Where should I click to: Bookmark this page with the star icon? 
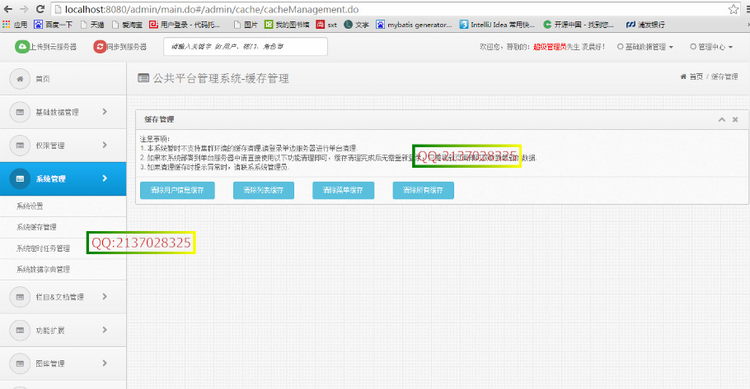(x=733, y=9)
